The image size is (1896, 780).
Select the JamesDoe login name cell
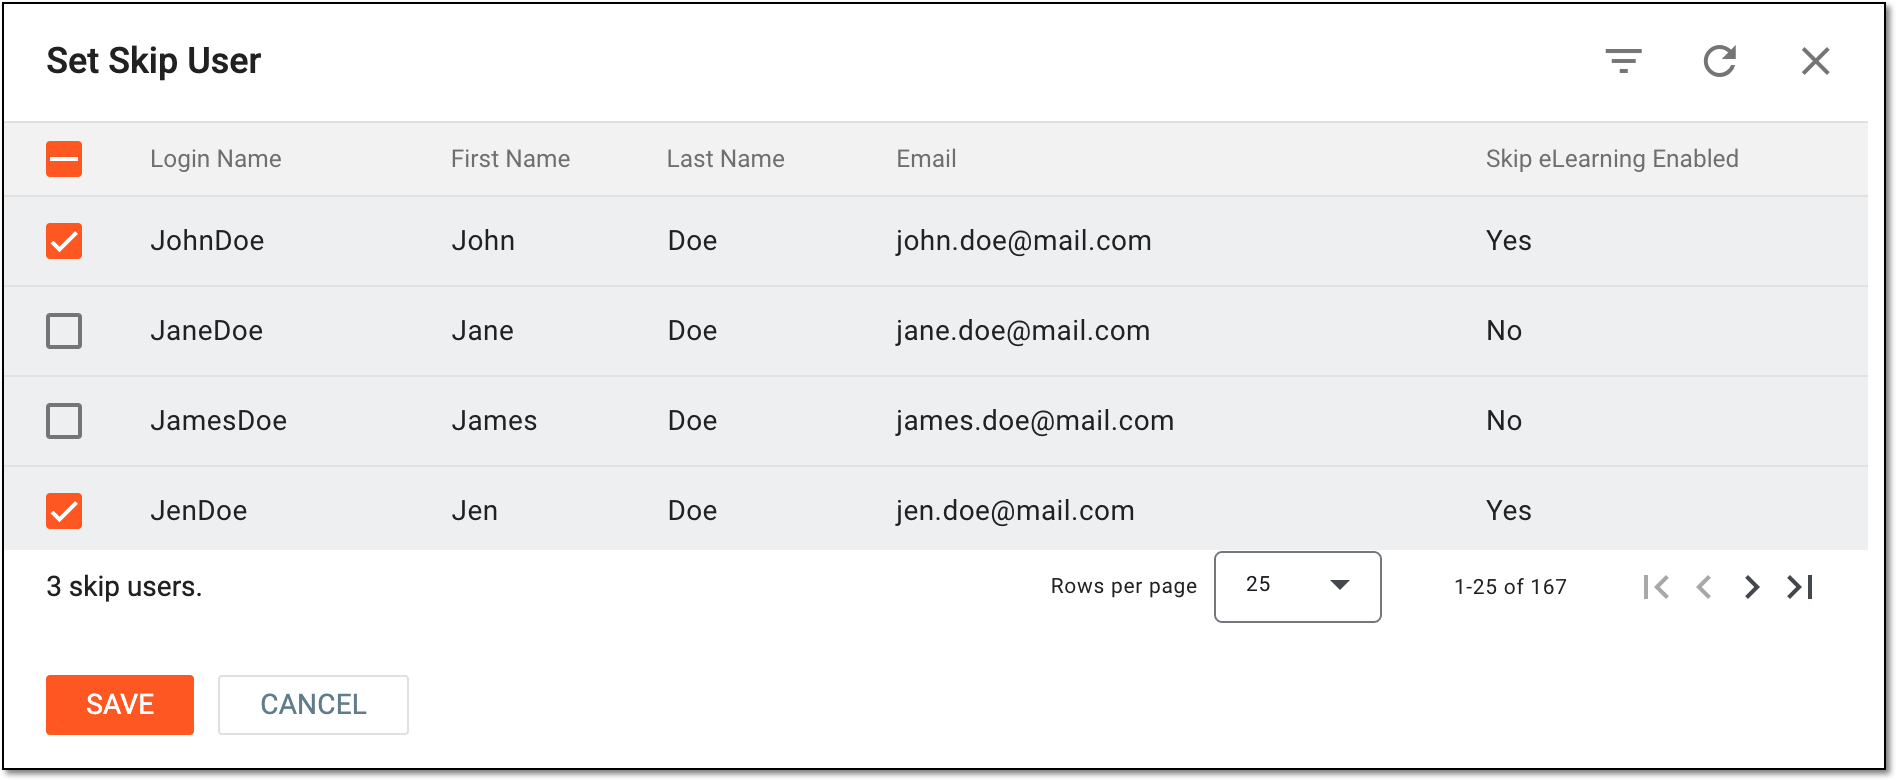(x=219, y=421)
